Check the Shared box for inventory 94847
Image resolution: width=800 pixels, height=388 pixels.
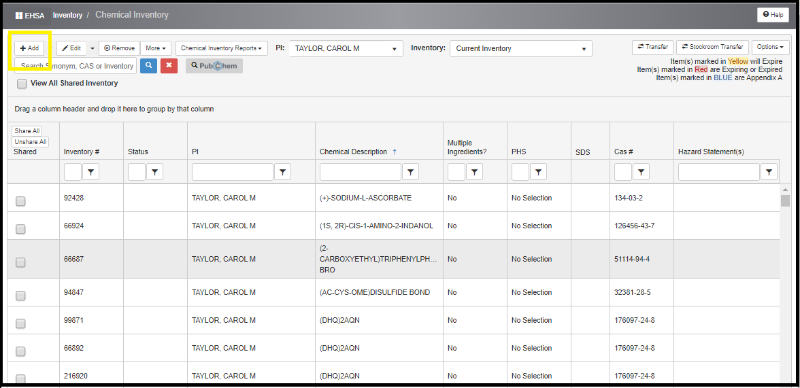[20, 296]
